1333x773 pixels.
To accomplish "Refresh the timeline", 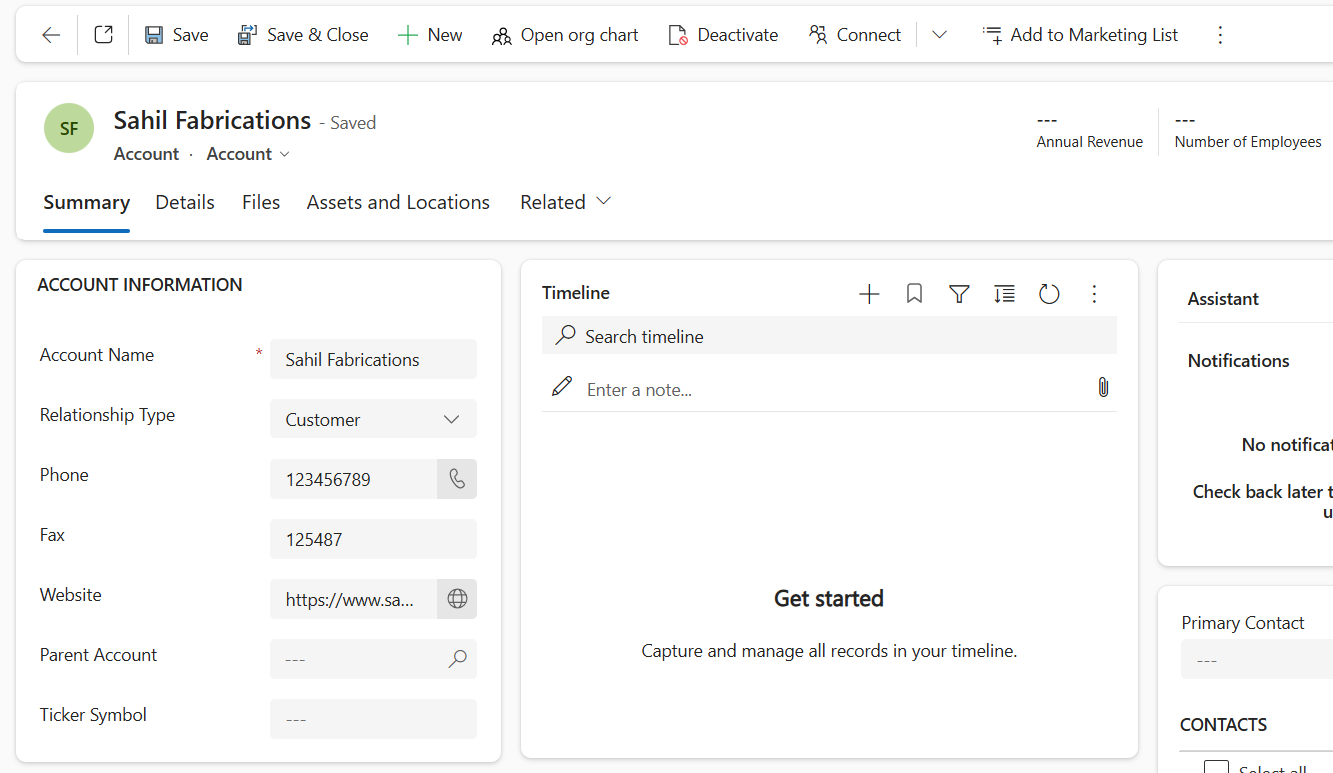I will coord(1049,293).
